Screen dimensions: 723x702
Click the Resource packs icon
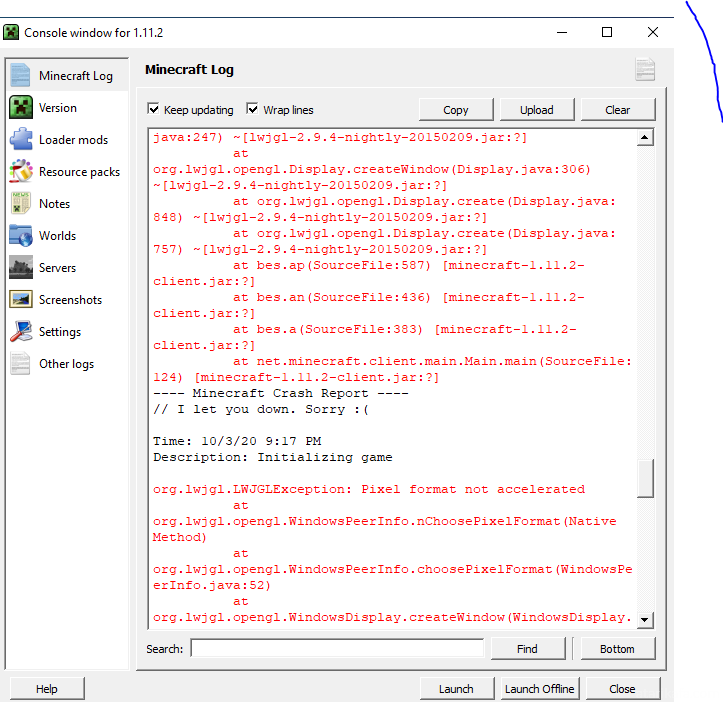point(20,172)
